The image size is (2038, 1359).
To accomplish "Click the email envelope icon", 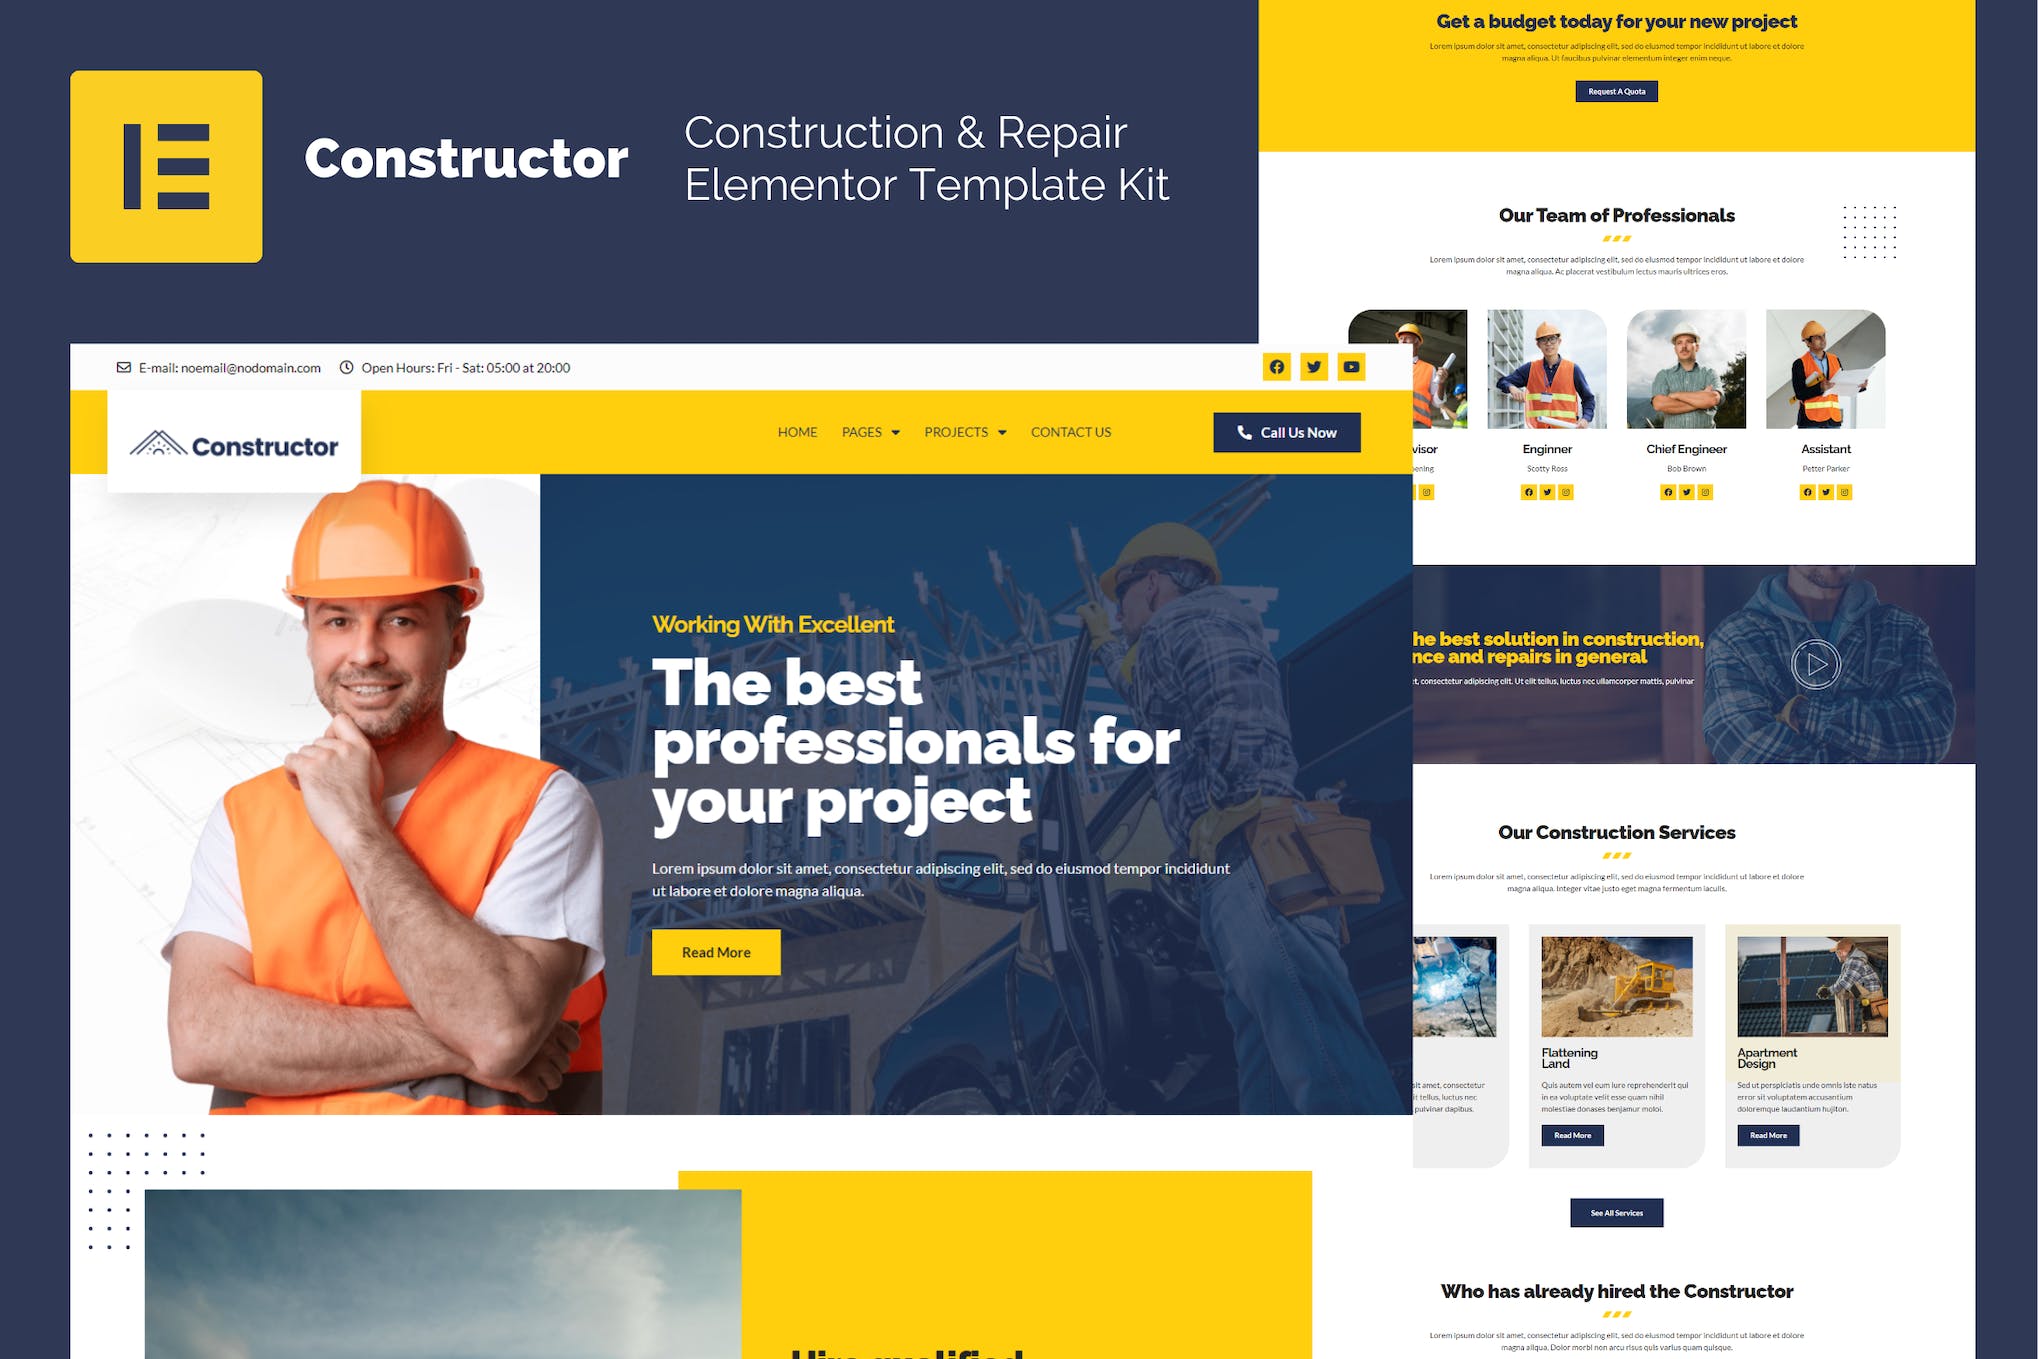I will (121, 367).
